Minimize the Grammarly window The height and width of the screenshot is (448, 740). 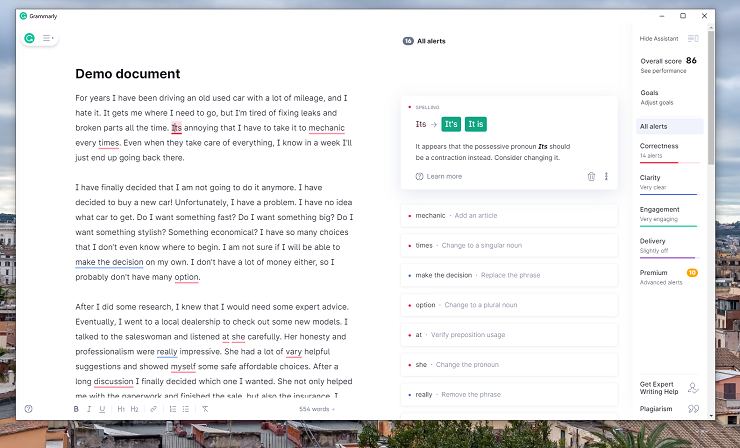(x=662, y=16)
